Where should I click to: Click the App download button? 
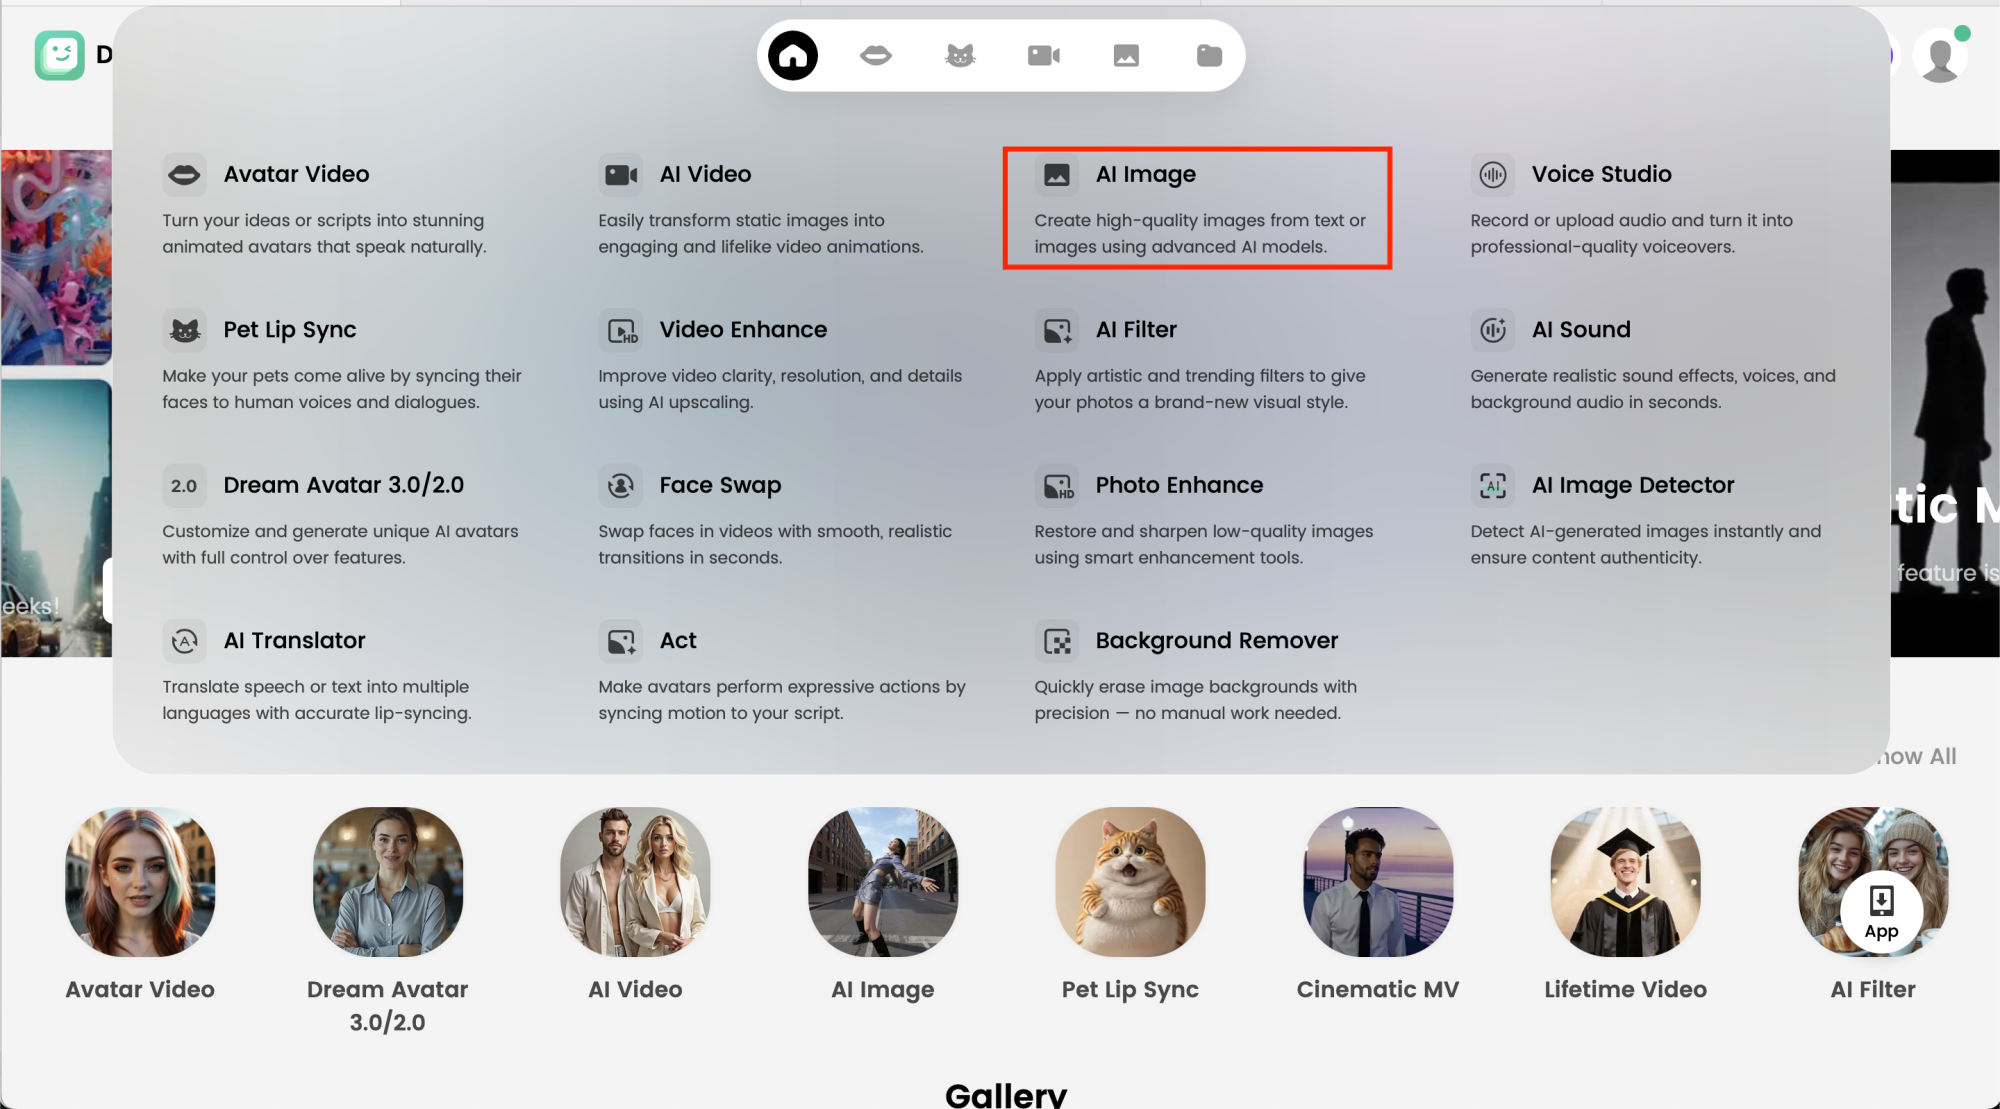(1881, 912)
